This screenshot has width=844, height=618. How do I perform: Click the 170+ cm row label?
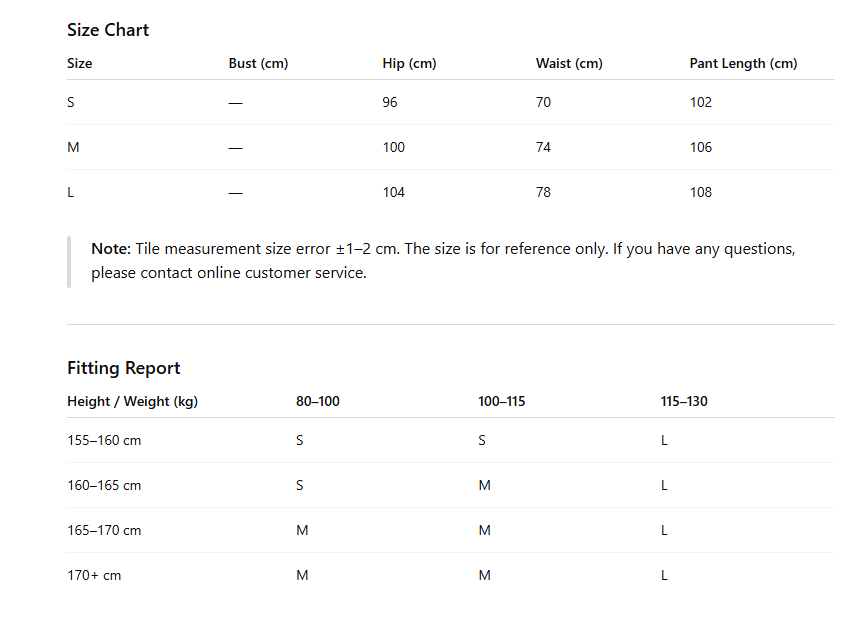94,575
